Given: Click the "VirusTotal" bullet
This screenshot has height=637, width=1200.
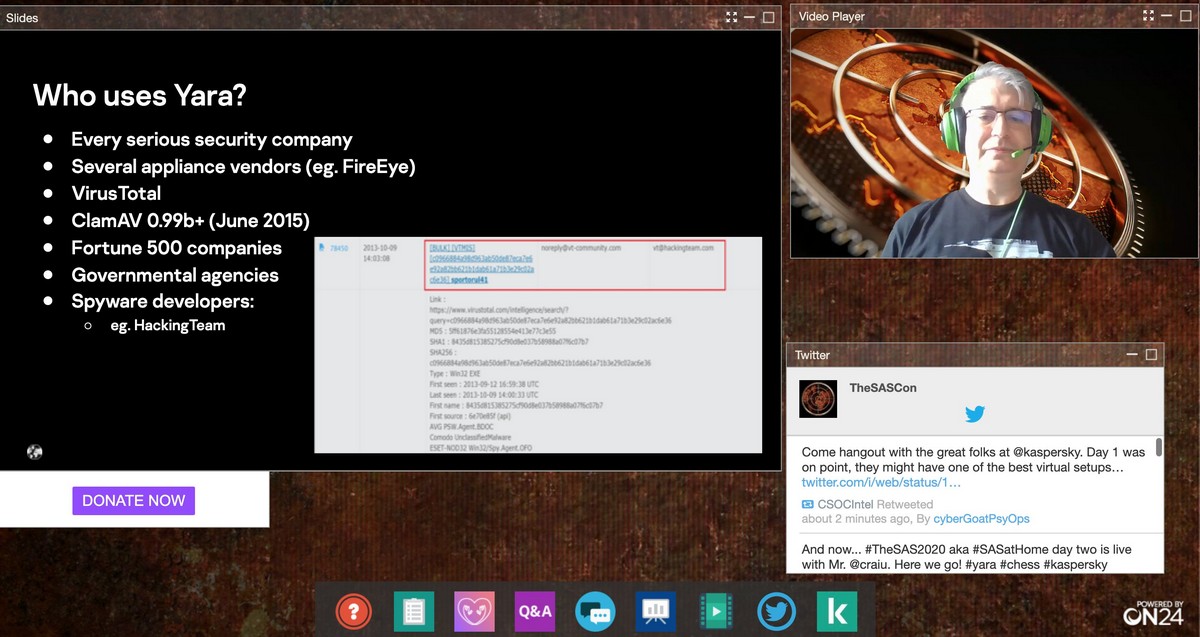Looking at the screenshot, I should (116, 193).
